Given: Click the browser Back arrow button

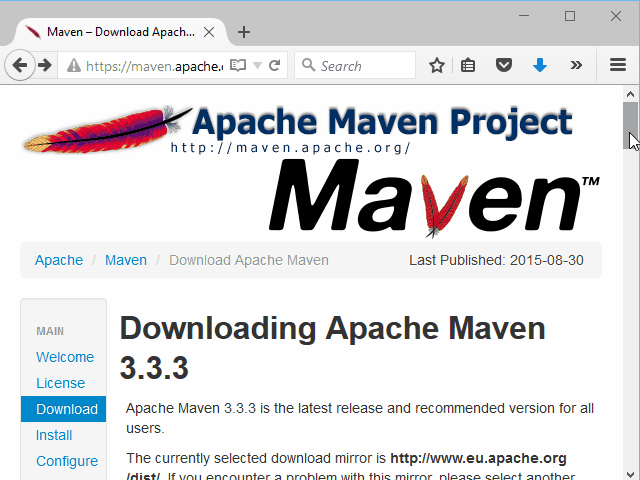Looking at the screenshot, I should pyautogui.click(x=19, y=66).
